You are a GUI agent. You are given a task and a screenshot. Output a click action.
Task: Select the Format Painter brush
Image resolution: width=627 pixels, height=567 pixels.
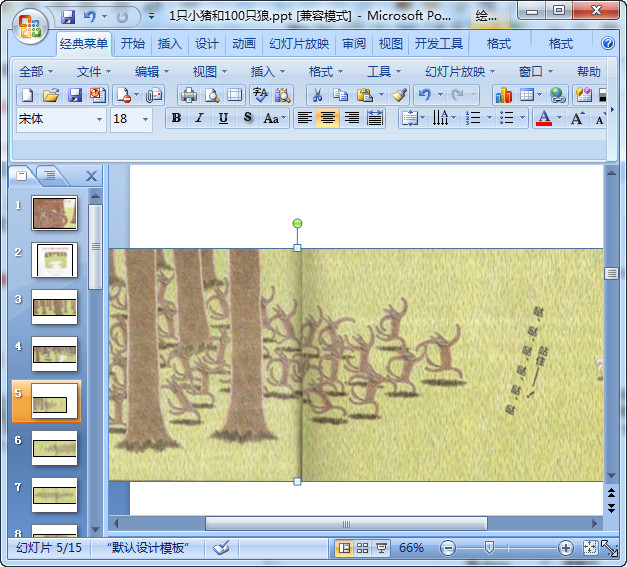[x=399, y=95]
